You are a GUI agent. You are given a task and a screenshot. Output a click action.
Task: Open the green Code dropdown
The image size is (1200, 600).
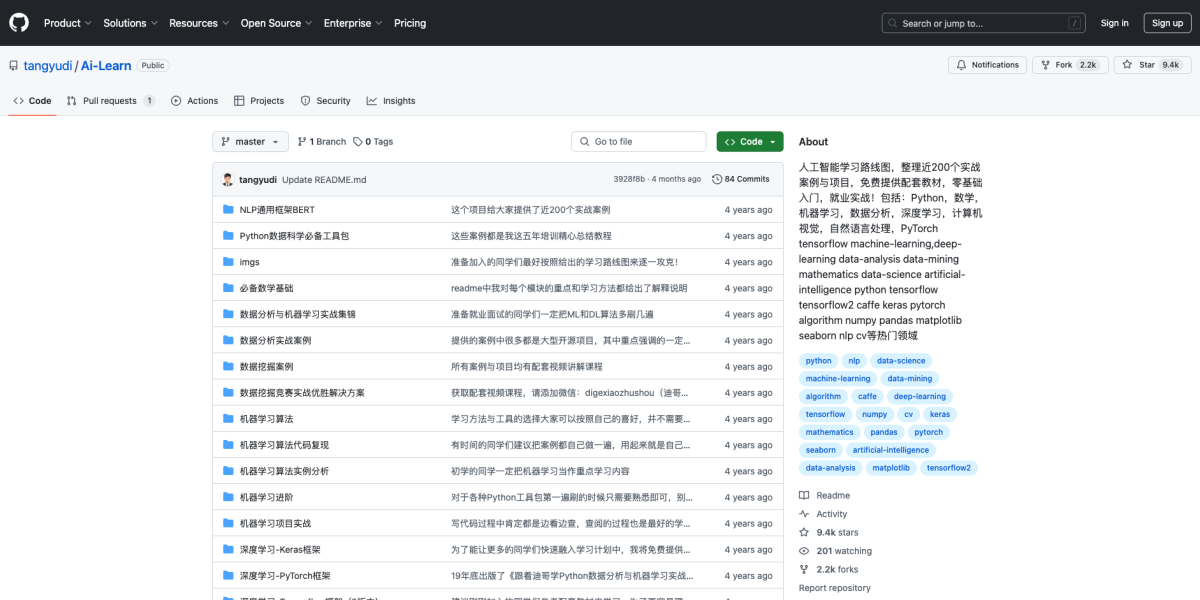point(749,141)
